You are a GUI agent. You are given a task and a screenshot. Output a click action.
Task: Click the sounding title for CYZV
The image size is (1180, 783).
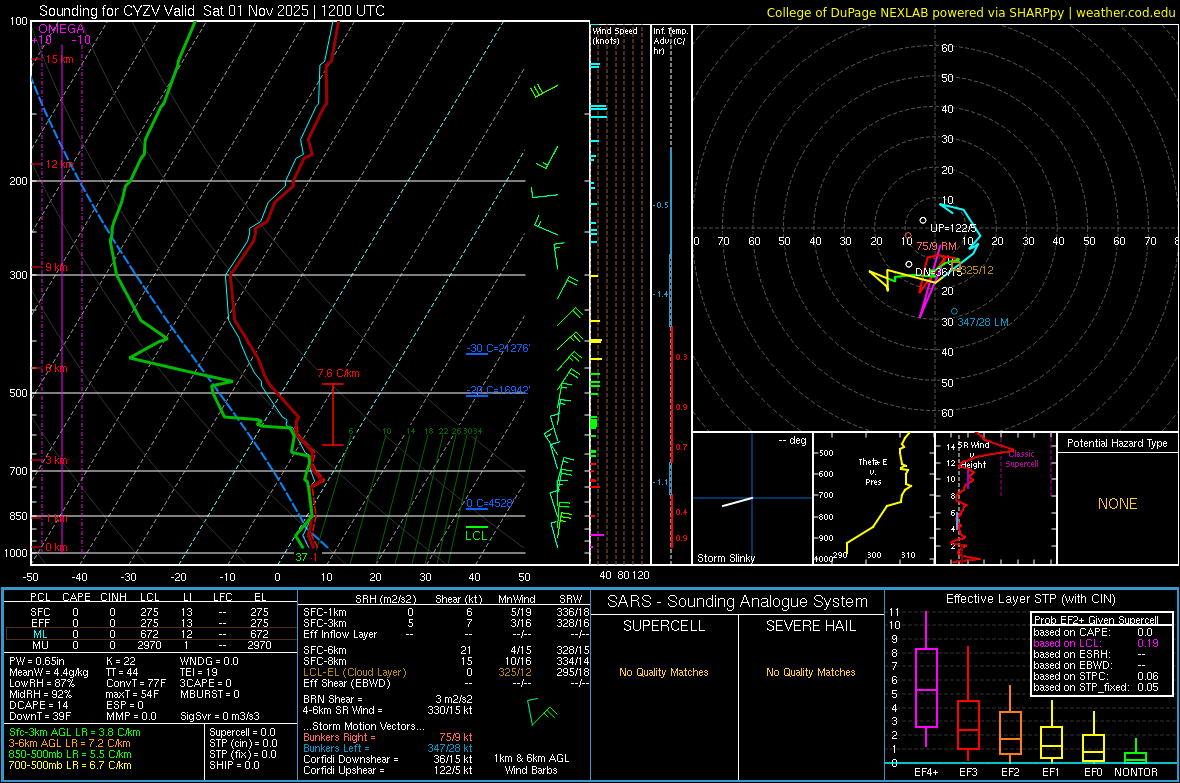[211, 11]
